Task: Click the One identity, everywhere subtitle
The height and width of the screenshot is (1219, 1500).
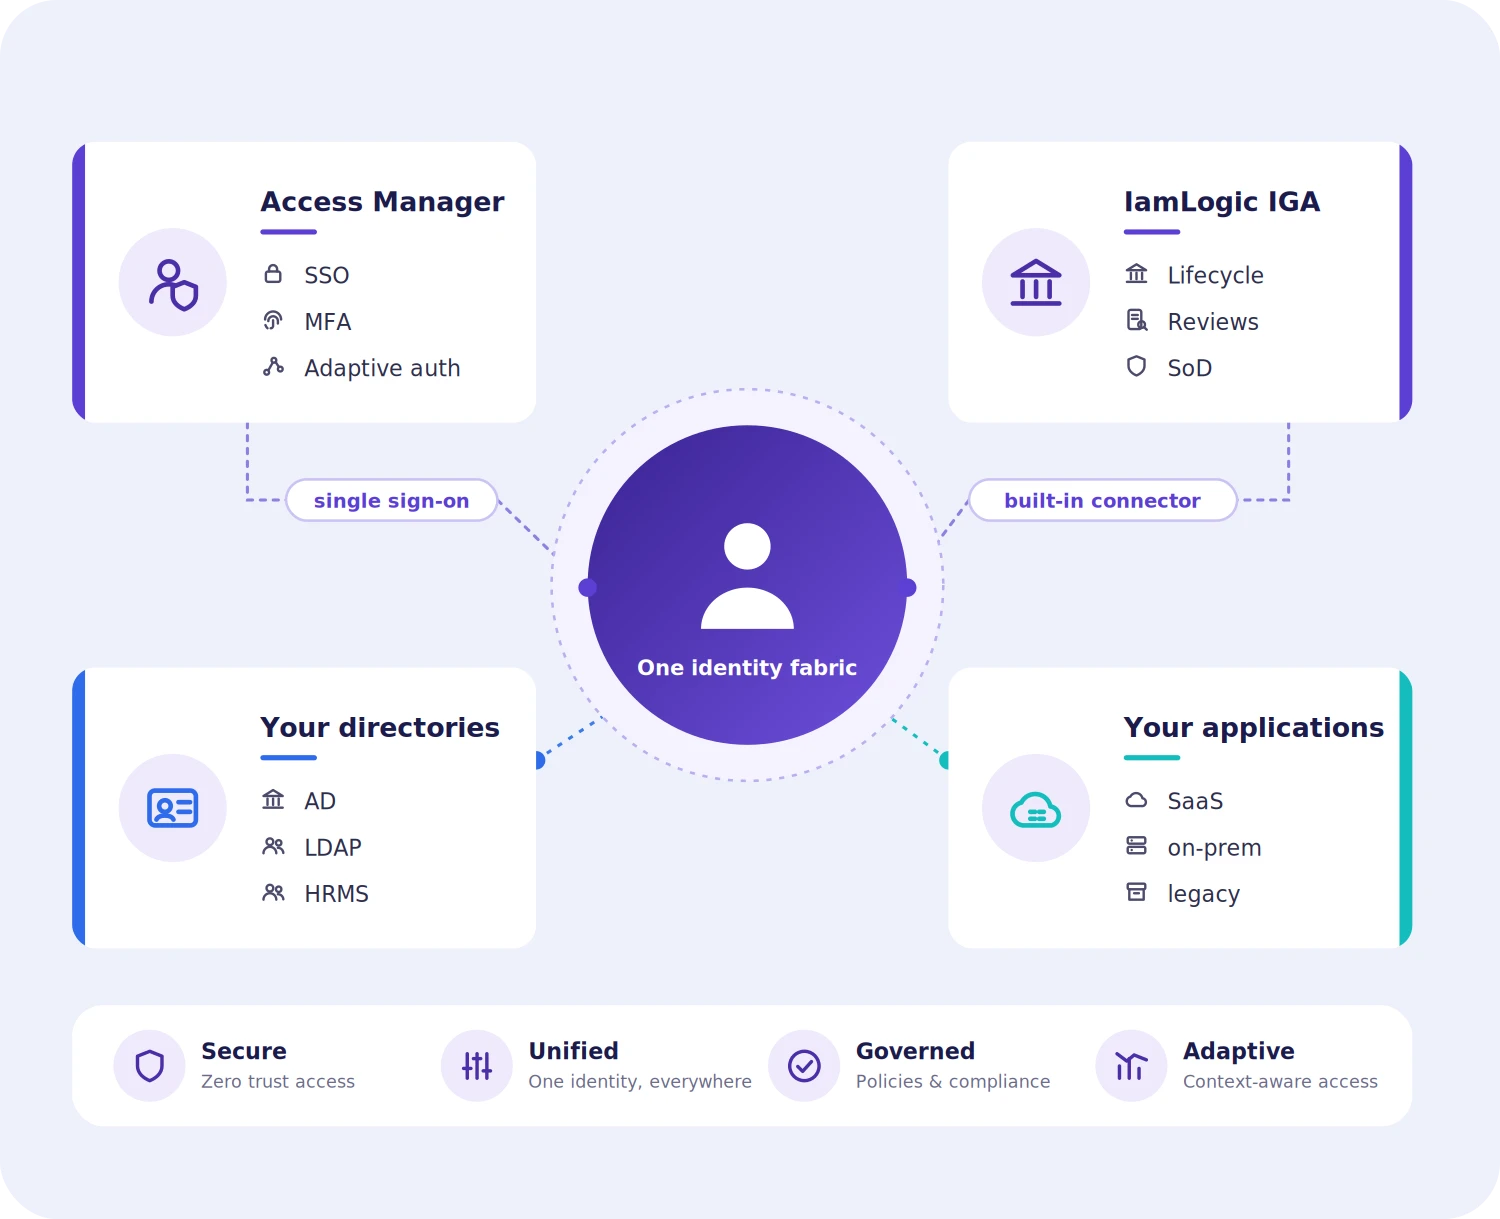Action: pyautogui.click(x=640, y=1081)
